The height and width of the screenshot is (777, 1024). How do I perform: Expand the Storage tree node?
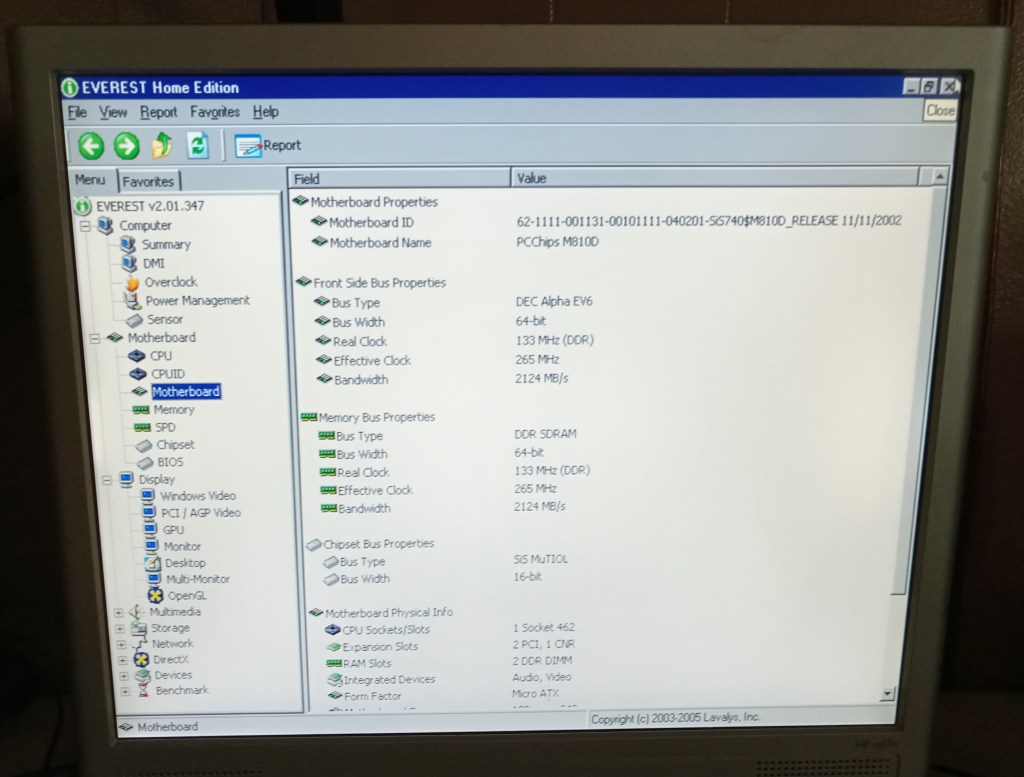[x=120, y=628]
